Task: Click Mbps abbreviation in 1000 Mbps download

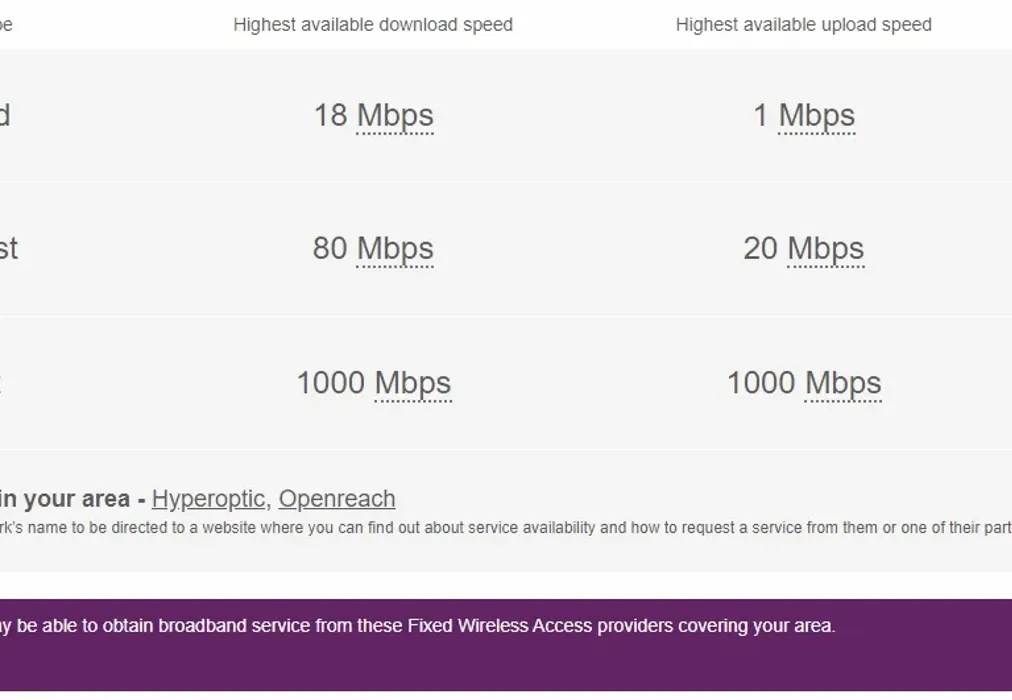Action: click(x=412, y=383)
